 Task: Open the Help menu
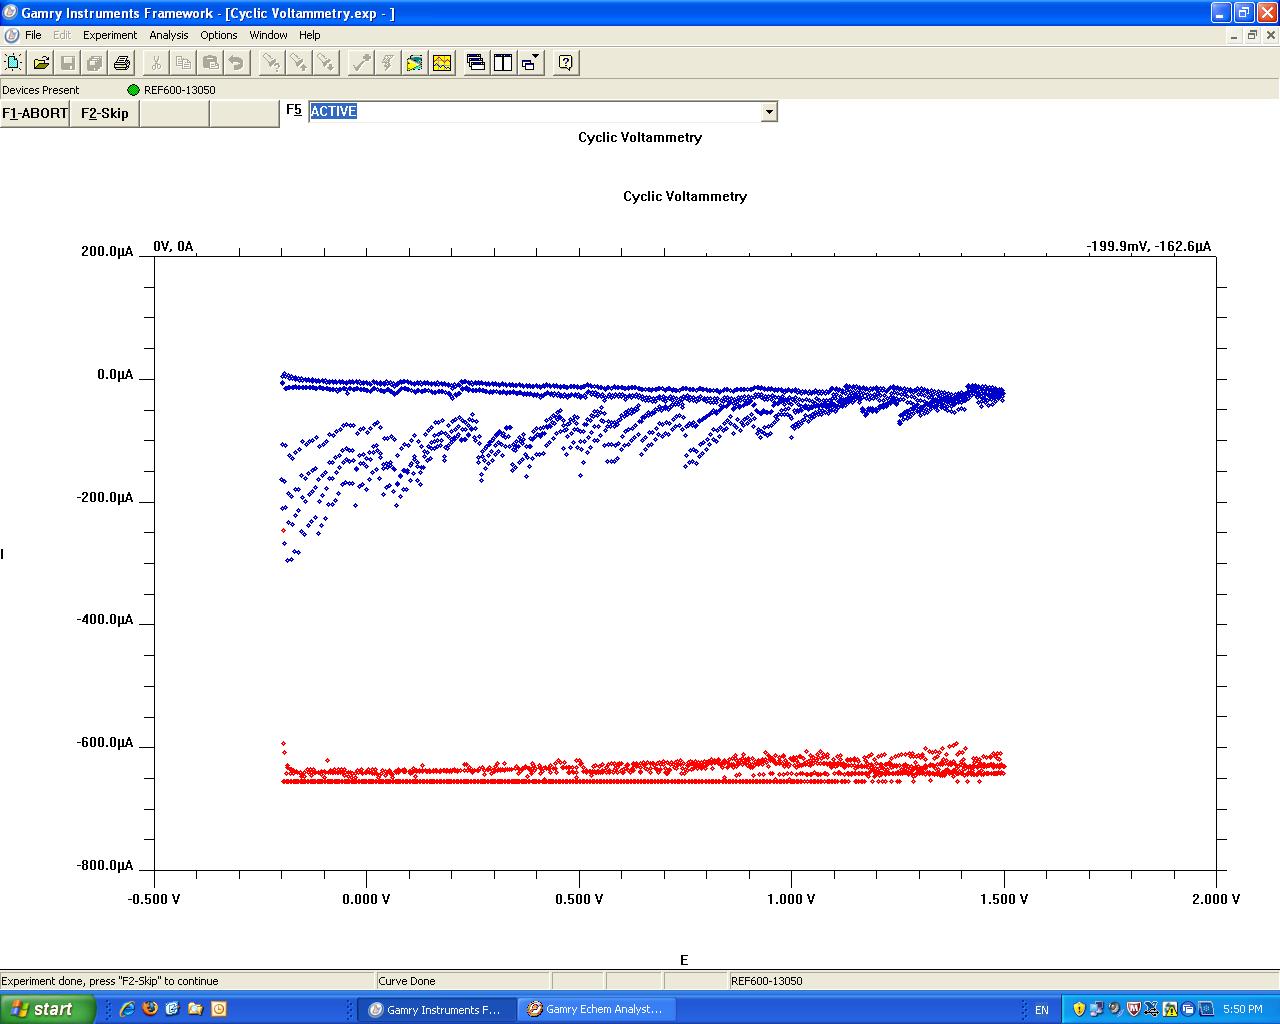(x=310, y=35)
